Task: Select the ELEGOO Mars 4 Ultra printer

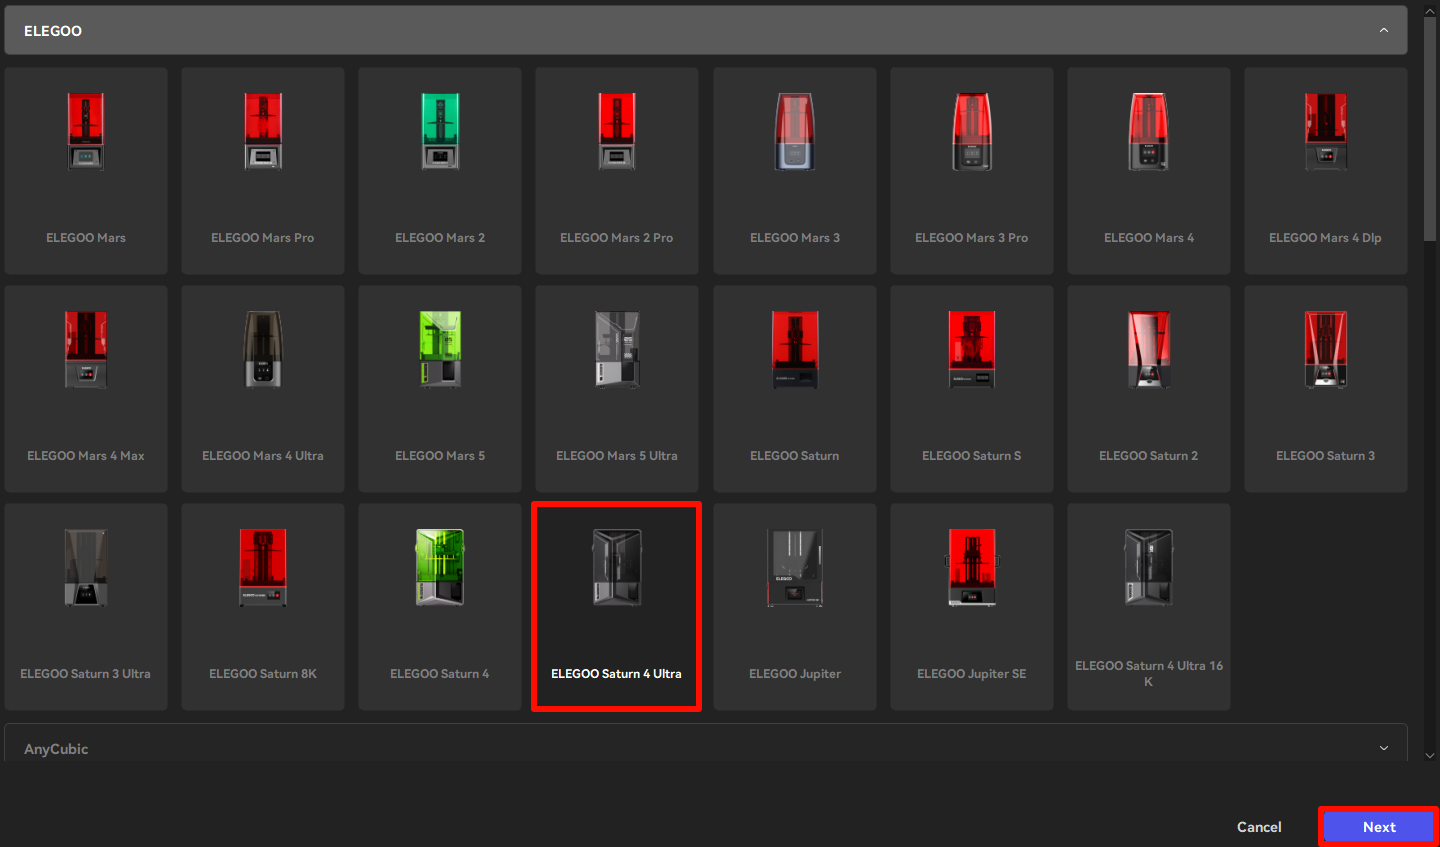Action: [x=263, y=389]
